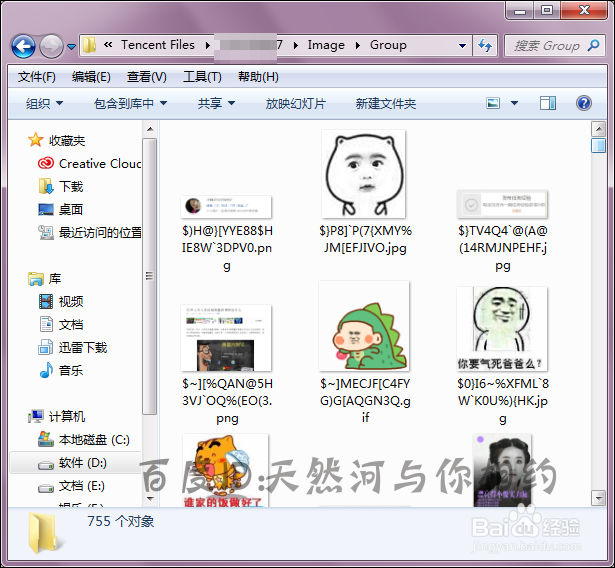This screenshot has height=568, width=615.
Task: Select the orange tiger cartoon thumbnail
Action: [226, 470]
